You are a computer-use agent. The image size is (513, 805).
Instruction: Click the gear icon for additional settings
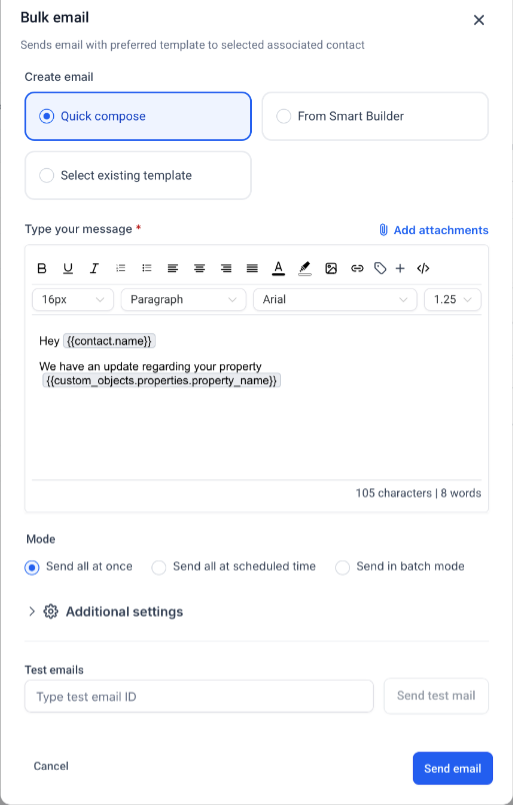coord(50,611)
